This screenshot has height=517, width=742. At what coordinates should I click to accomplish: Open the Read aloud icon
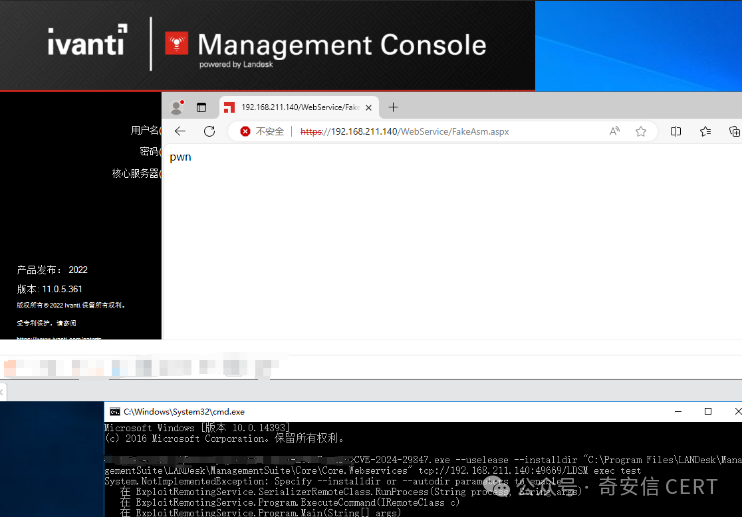click(614, 131)
